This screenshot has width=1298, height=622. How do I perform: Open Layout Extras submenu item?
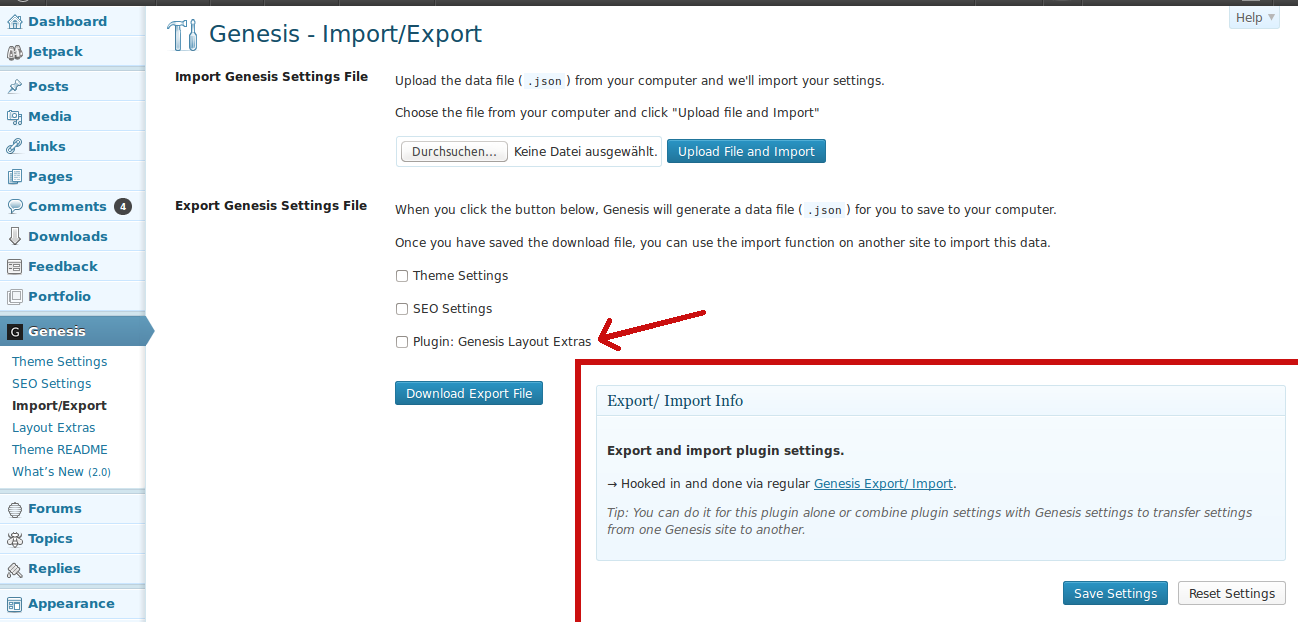point(54,428)
